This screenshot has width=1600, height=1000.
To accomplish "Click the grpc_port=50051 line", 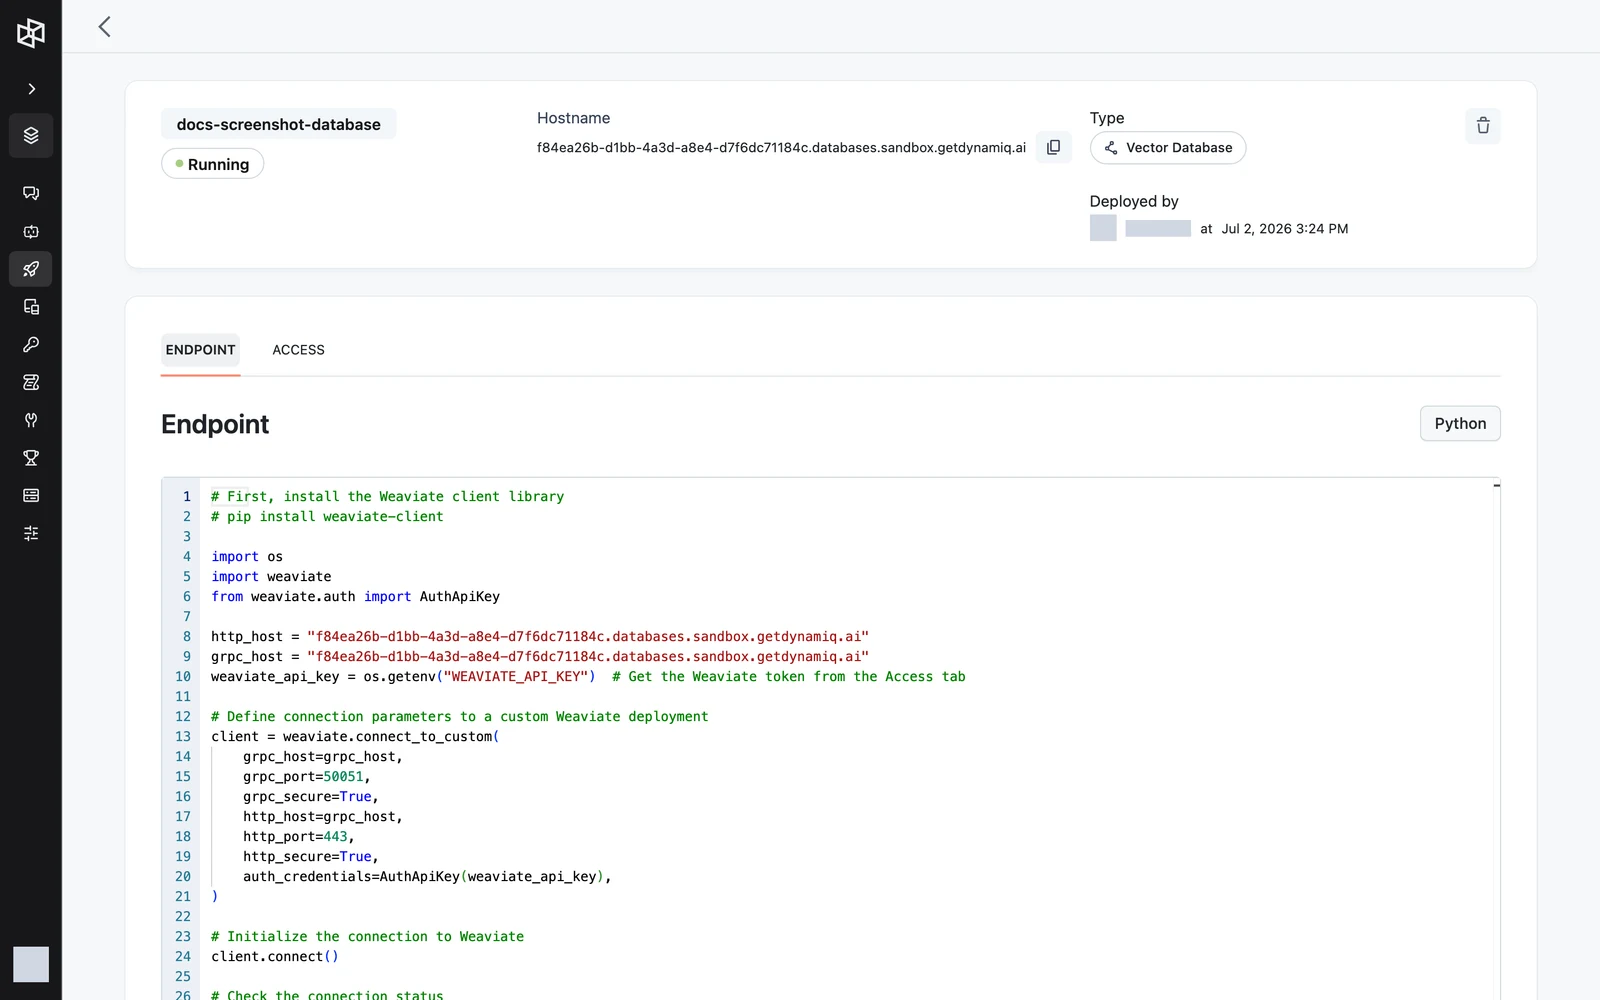I will tap(307, 777).
